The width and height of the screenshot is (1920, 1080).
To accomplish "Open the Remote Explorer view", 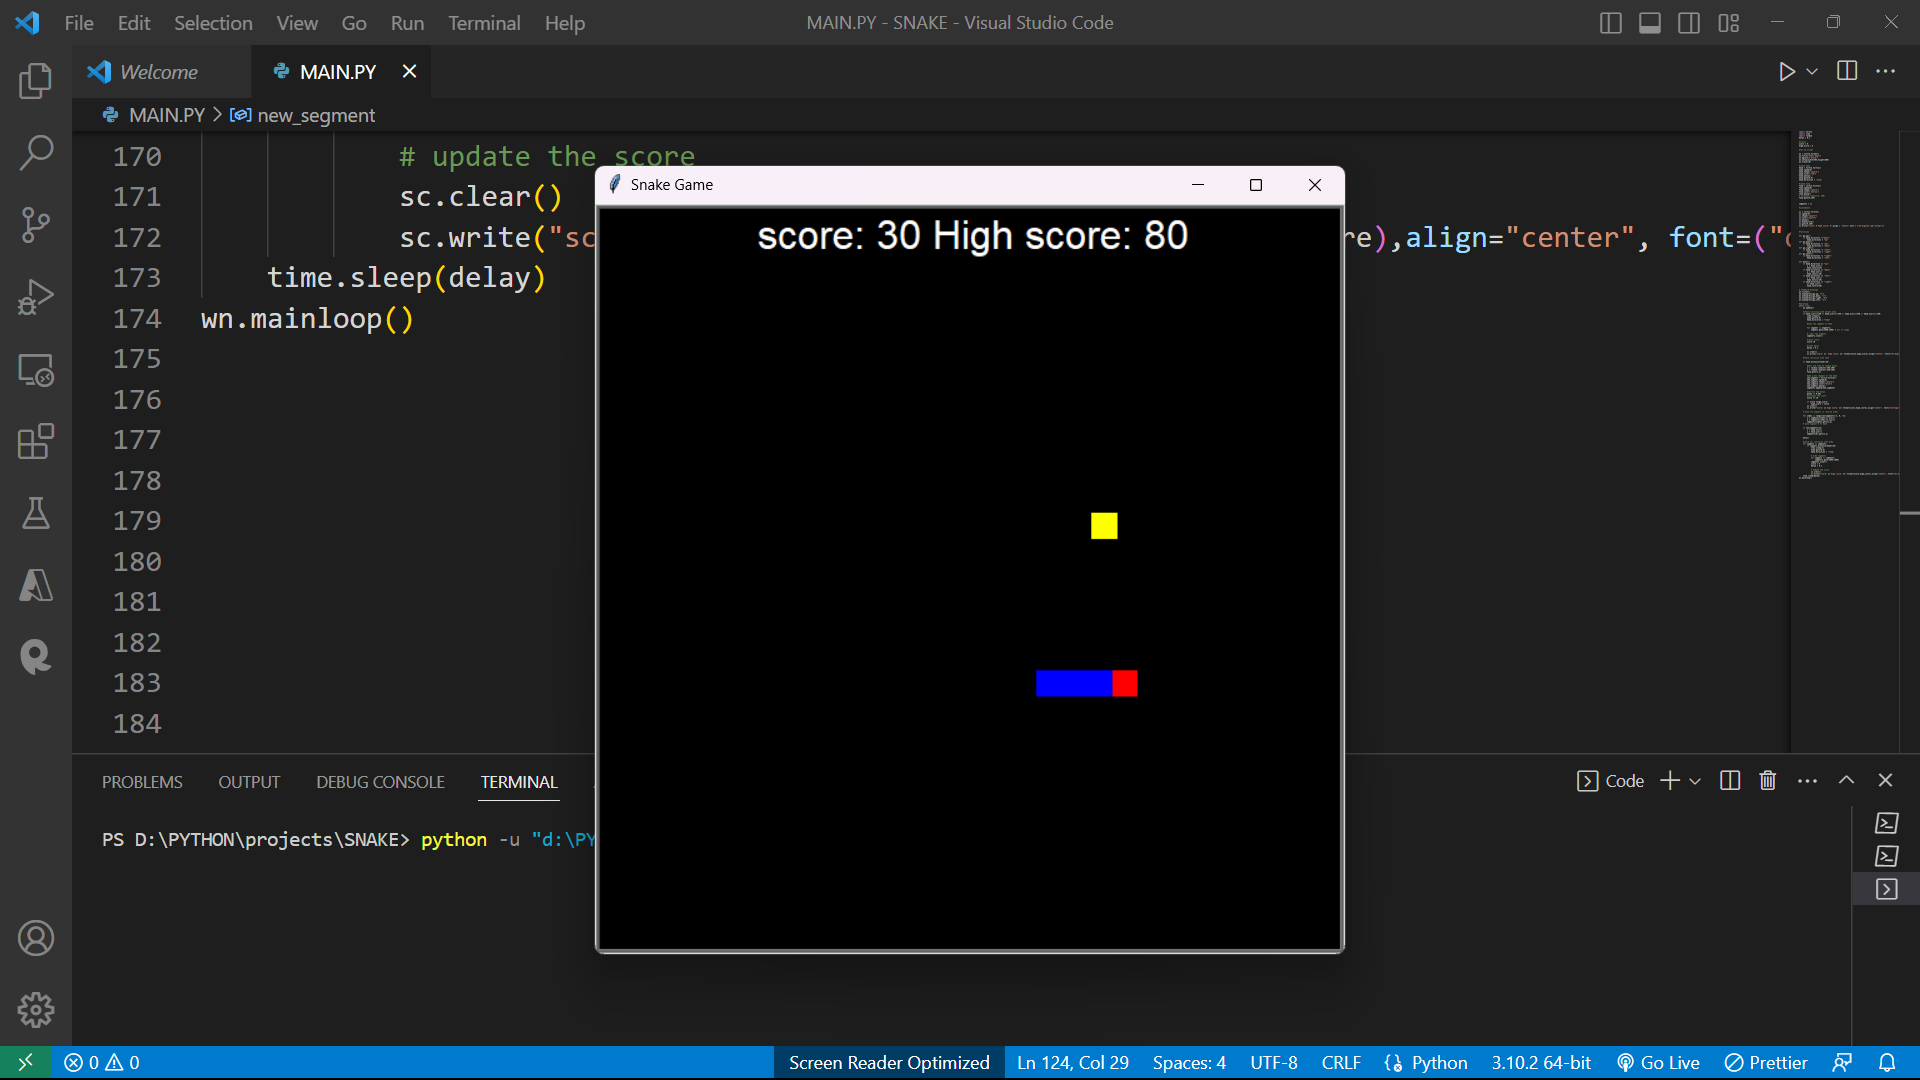I will click(x=36, y=370).
